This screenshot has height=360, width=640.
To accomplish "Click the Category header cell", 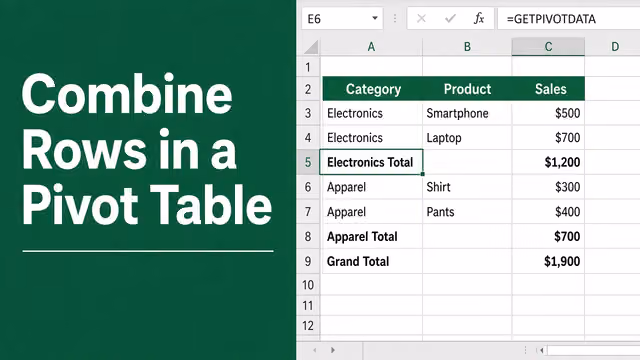I will pos(373,89).
